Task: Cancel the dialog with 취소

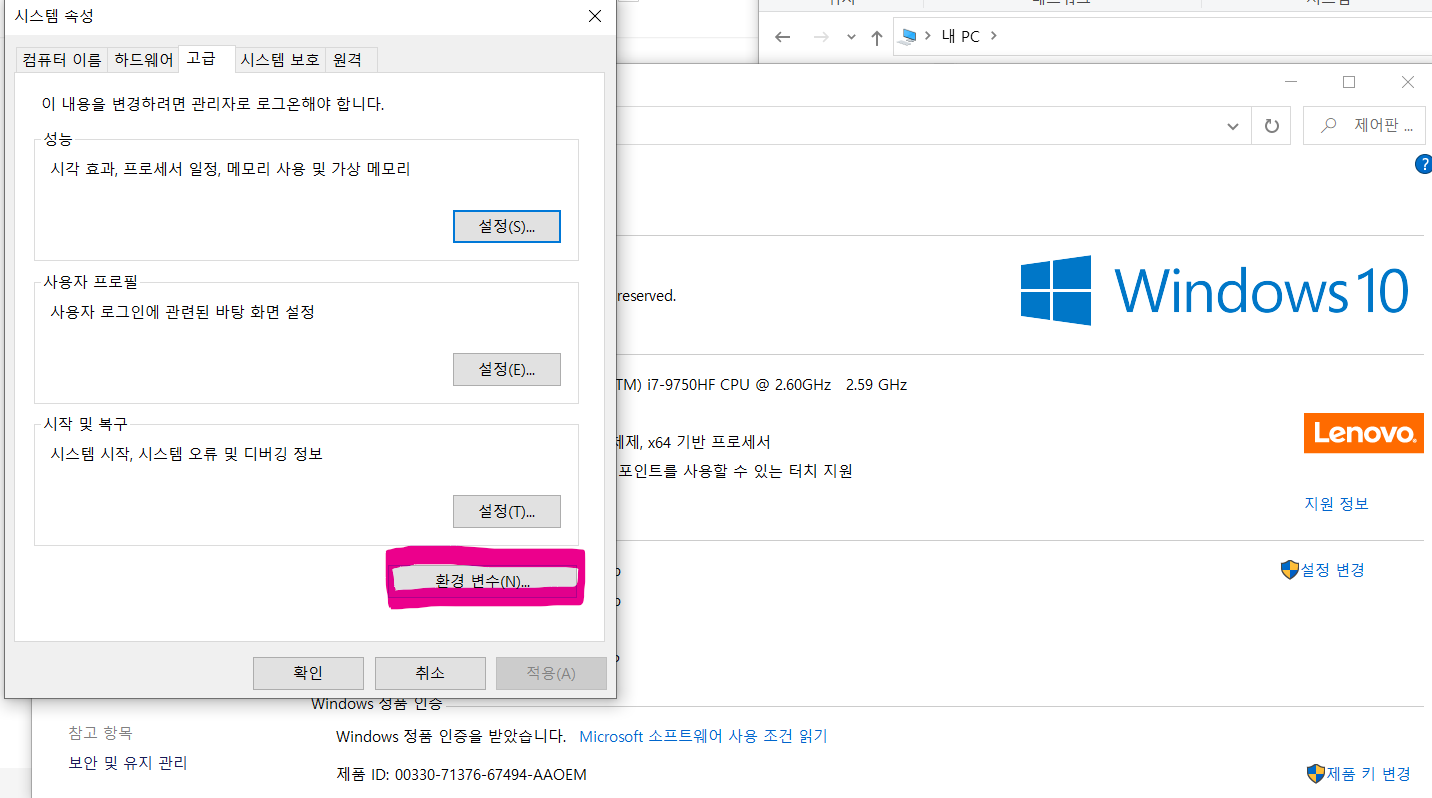Action: pyautogui.click(x=430, y=673)
